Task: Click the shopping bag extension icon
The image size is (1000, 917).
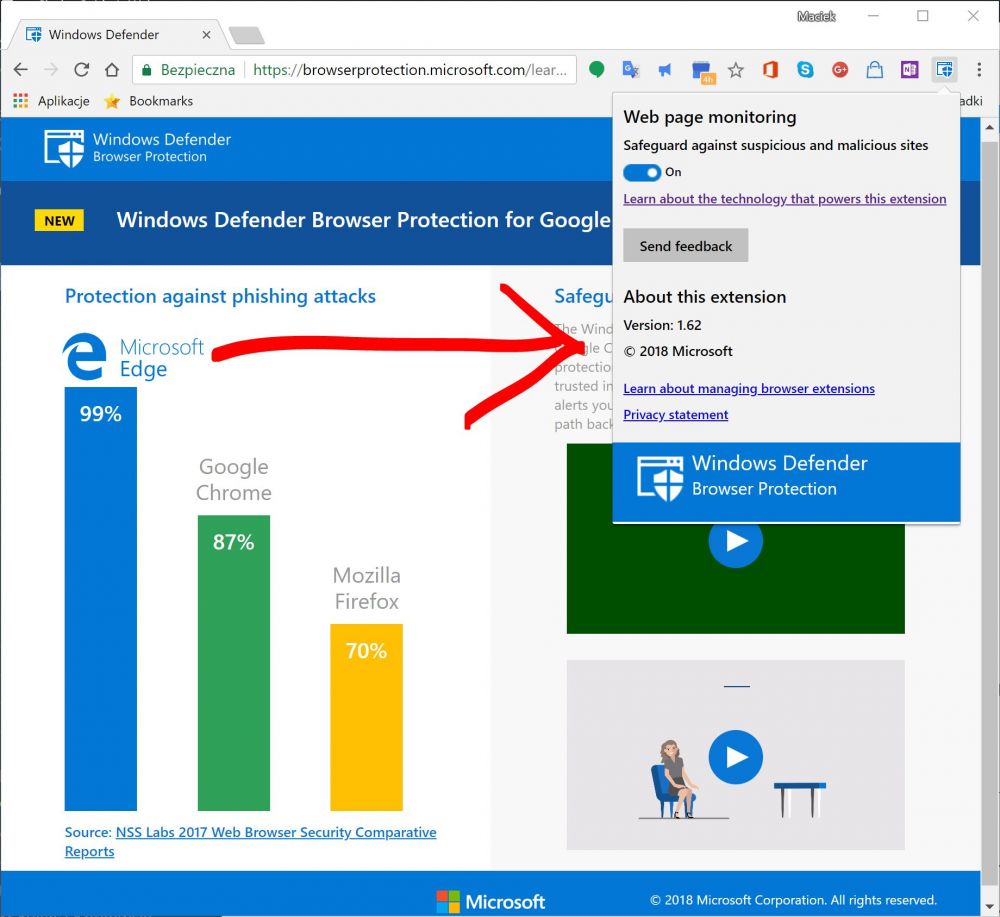Action: click(x=874, y=69)
